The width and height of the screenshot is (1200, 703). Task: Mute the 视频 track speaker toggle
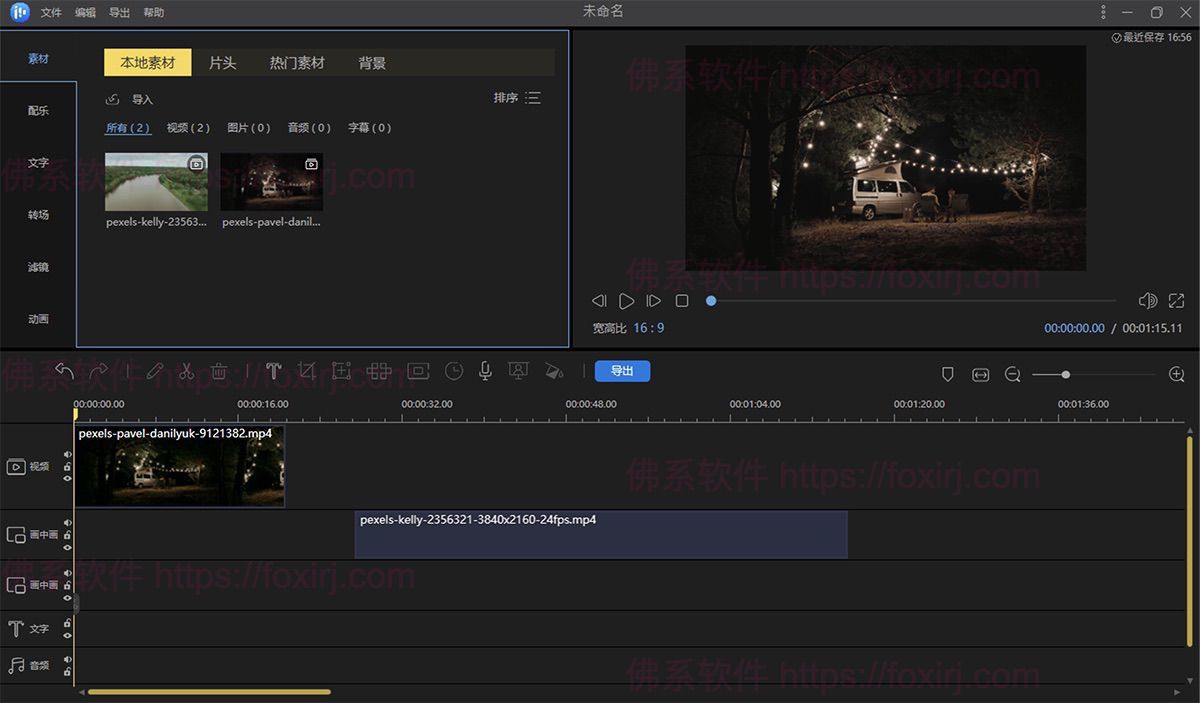(x=67, y=455)
